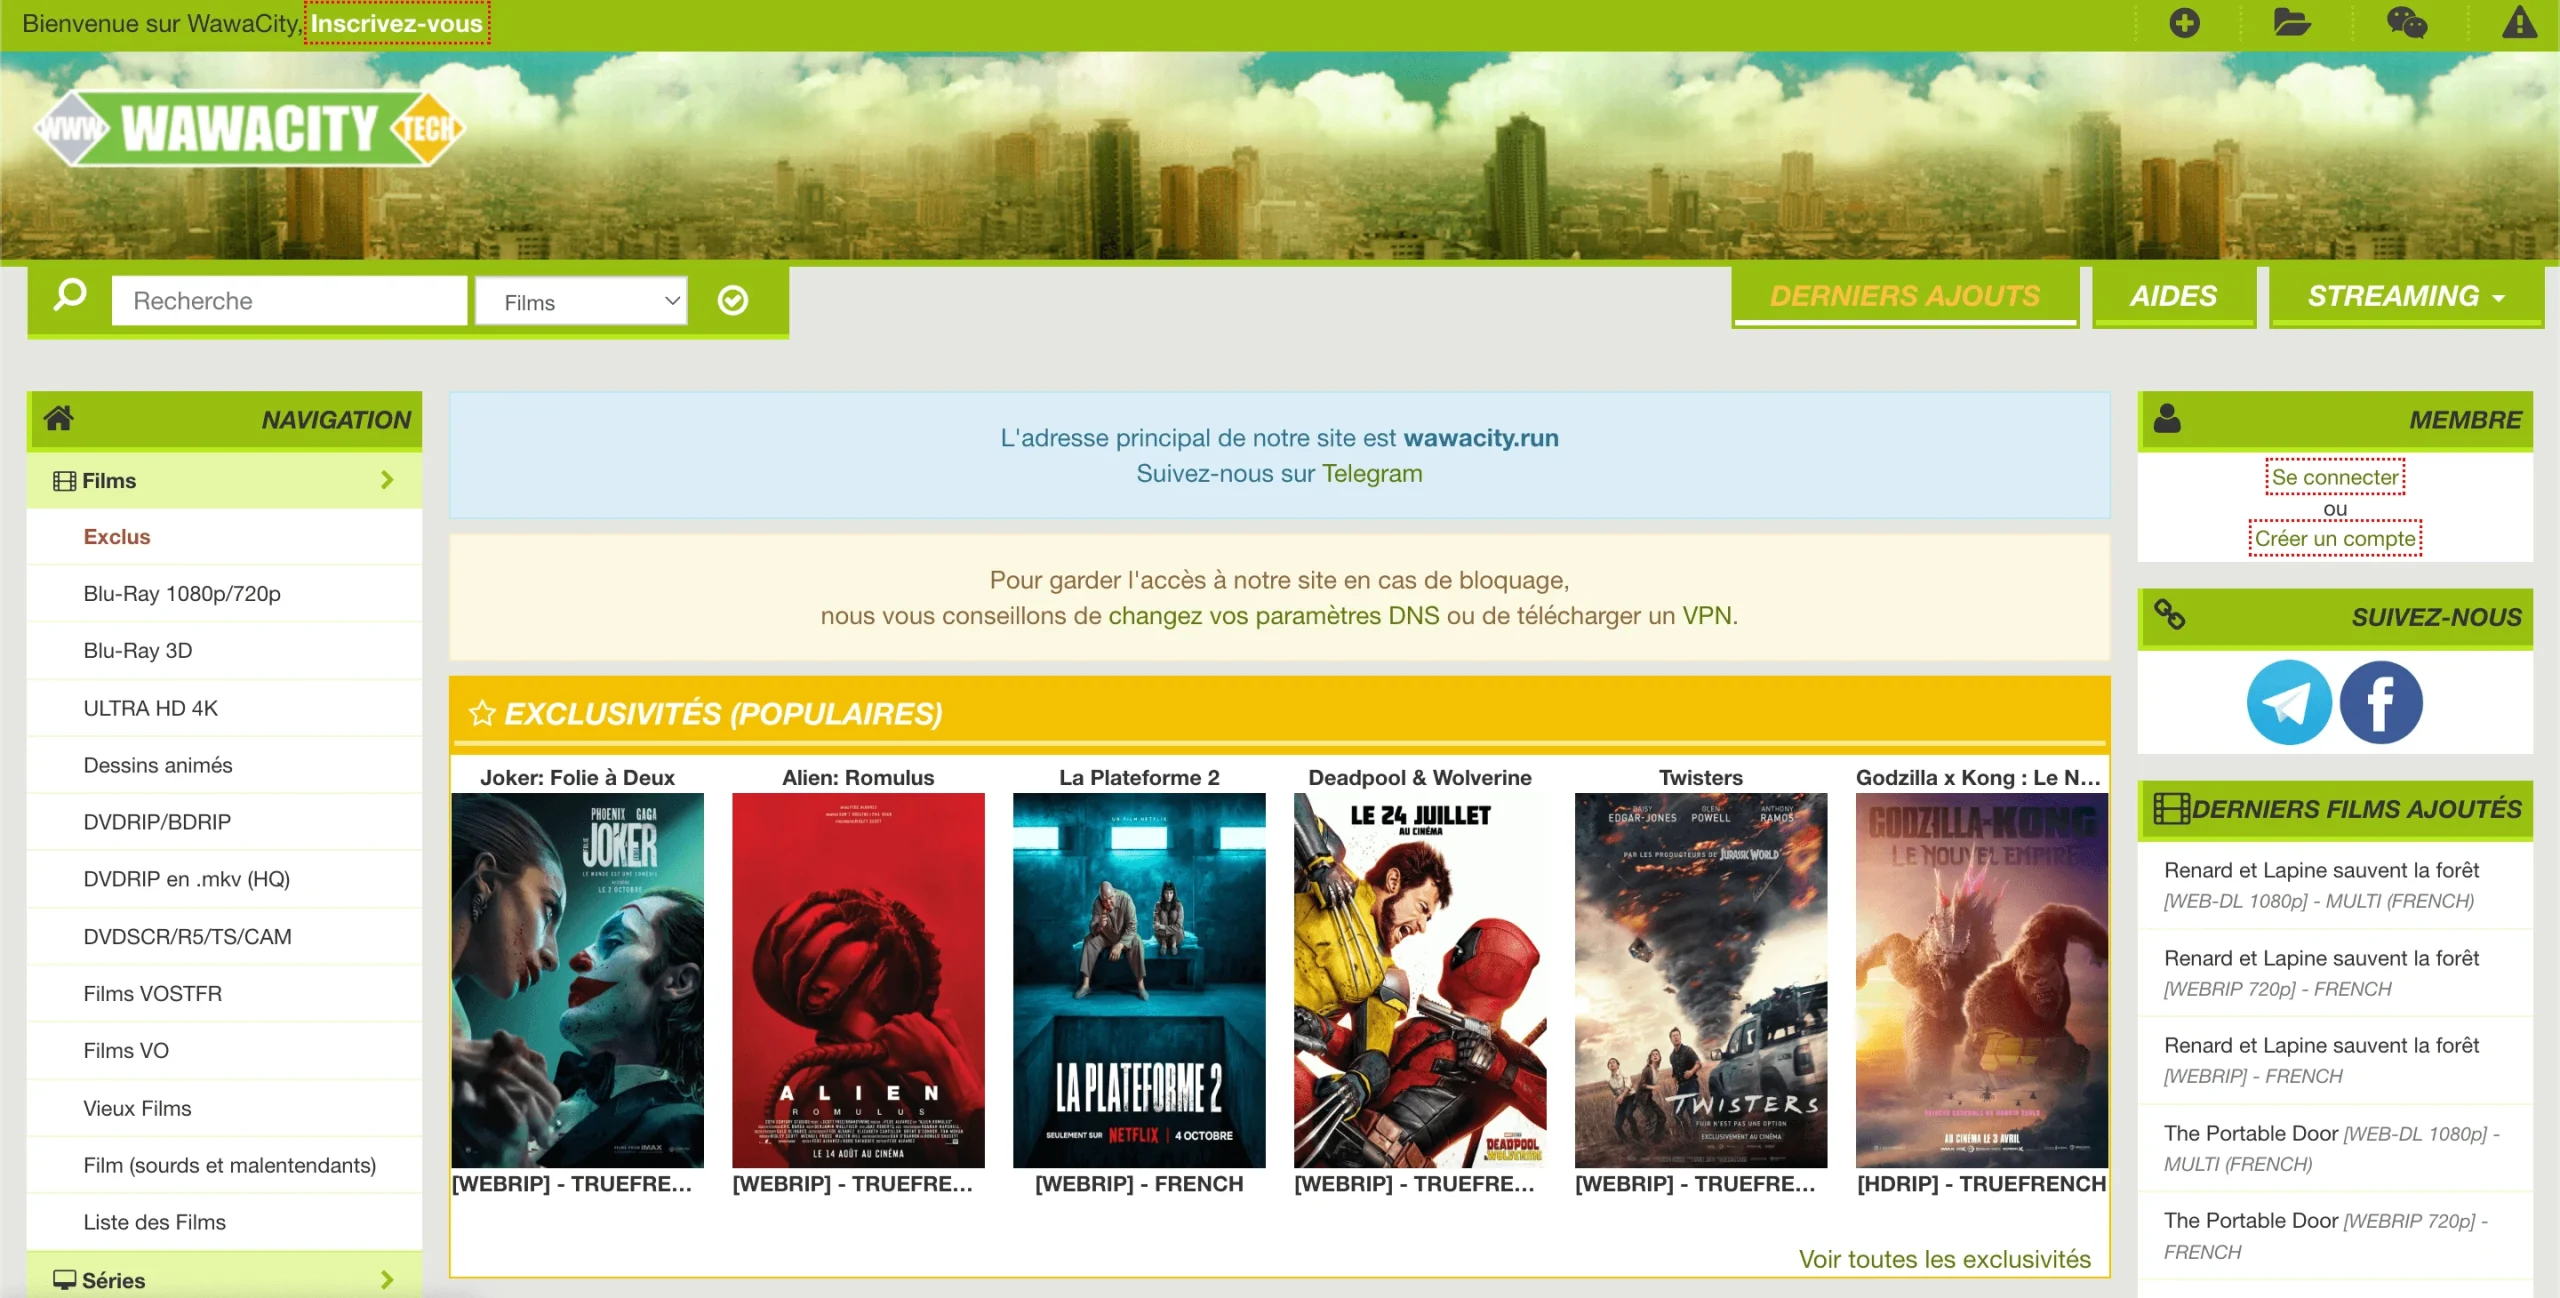Select DVDRIP en .mkv (HQ) category

click(x=187, y=879)
